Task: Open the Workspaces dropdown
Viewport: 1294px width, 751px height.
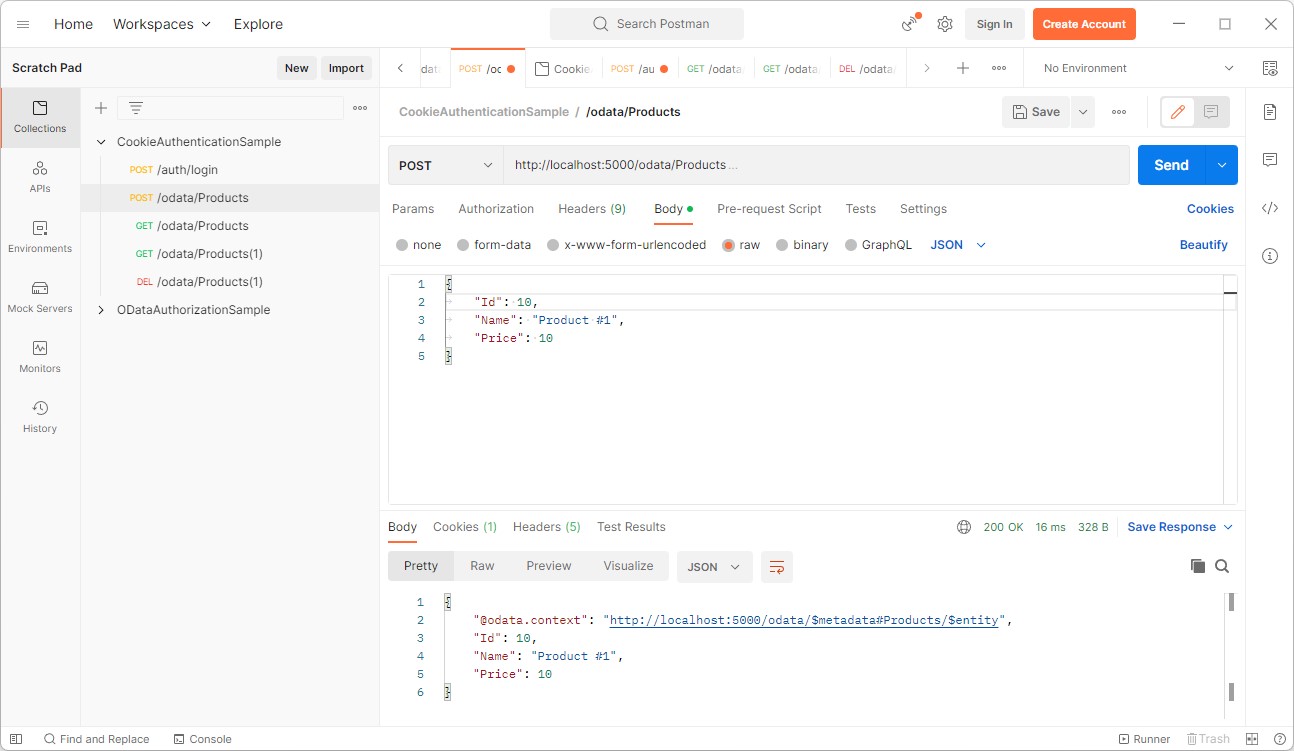Action: pyautogui.click(x=162, y=24)
